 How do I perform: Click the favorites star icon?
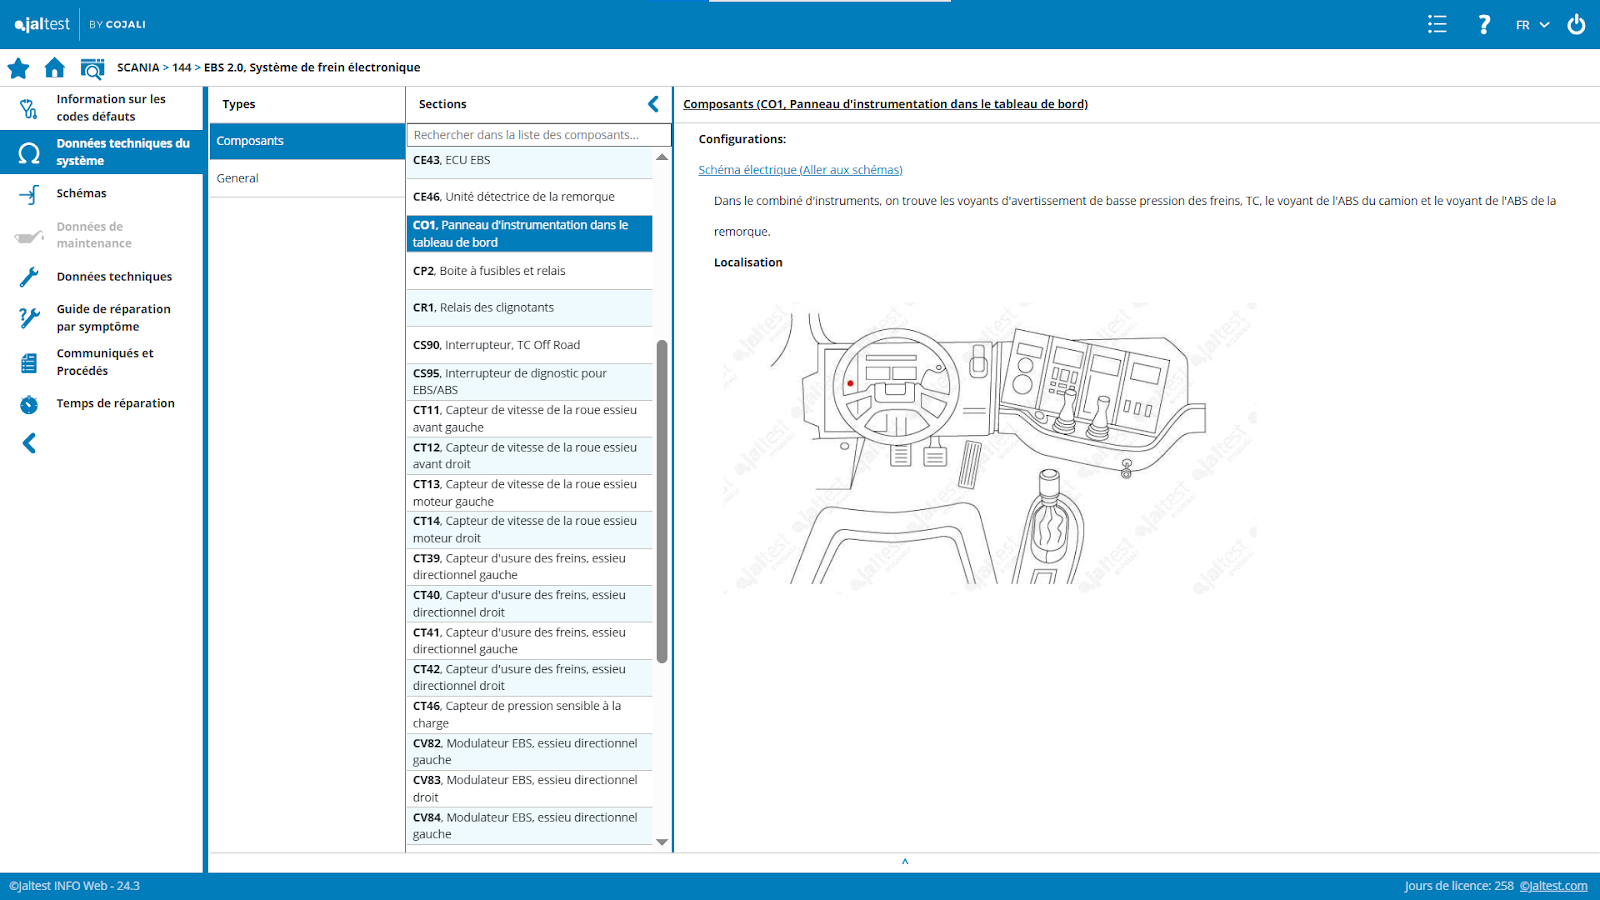[x=18, y=68]
